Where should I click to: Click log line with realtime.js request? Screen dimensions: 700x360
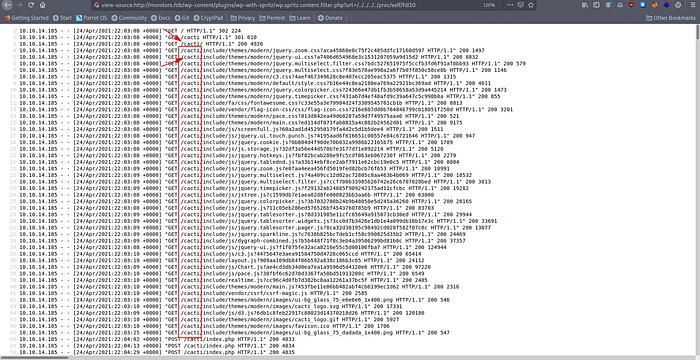(x=225, y=280)
